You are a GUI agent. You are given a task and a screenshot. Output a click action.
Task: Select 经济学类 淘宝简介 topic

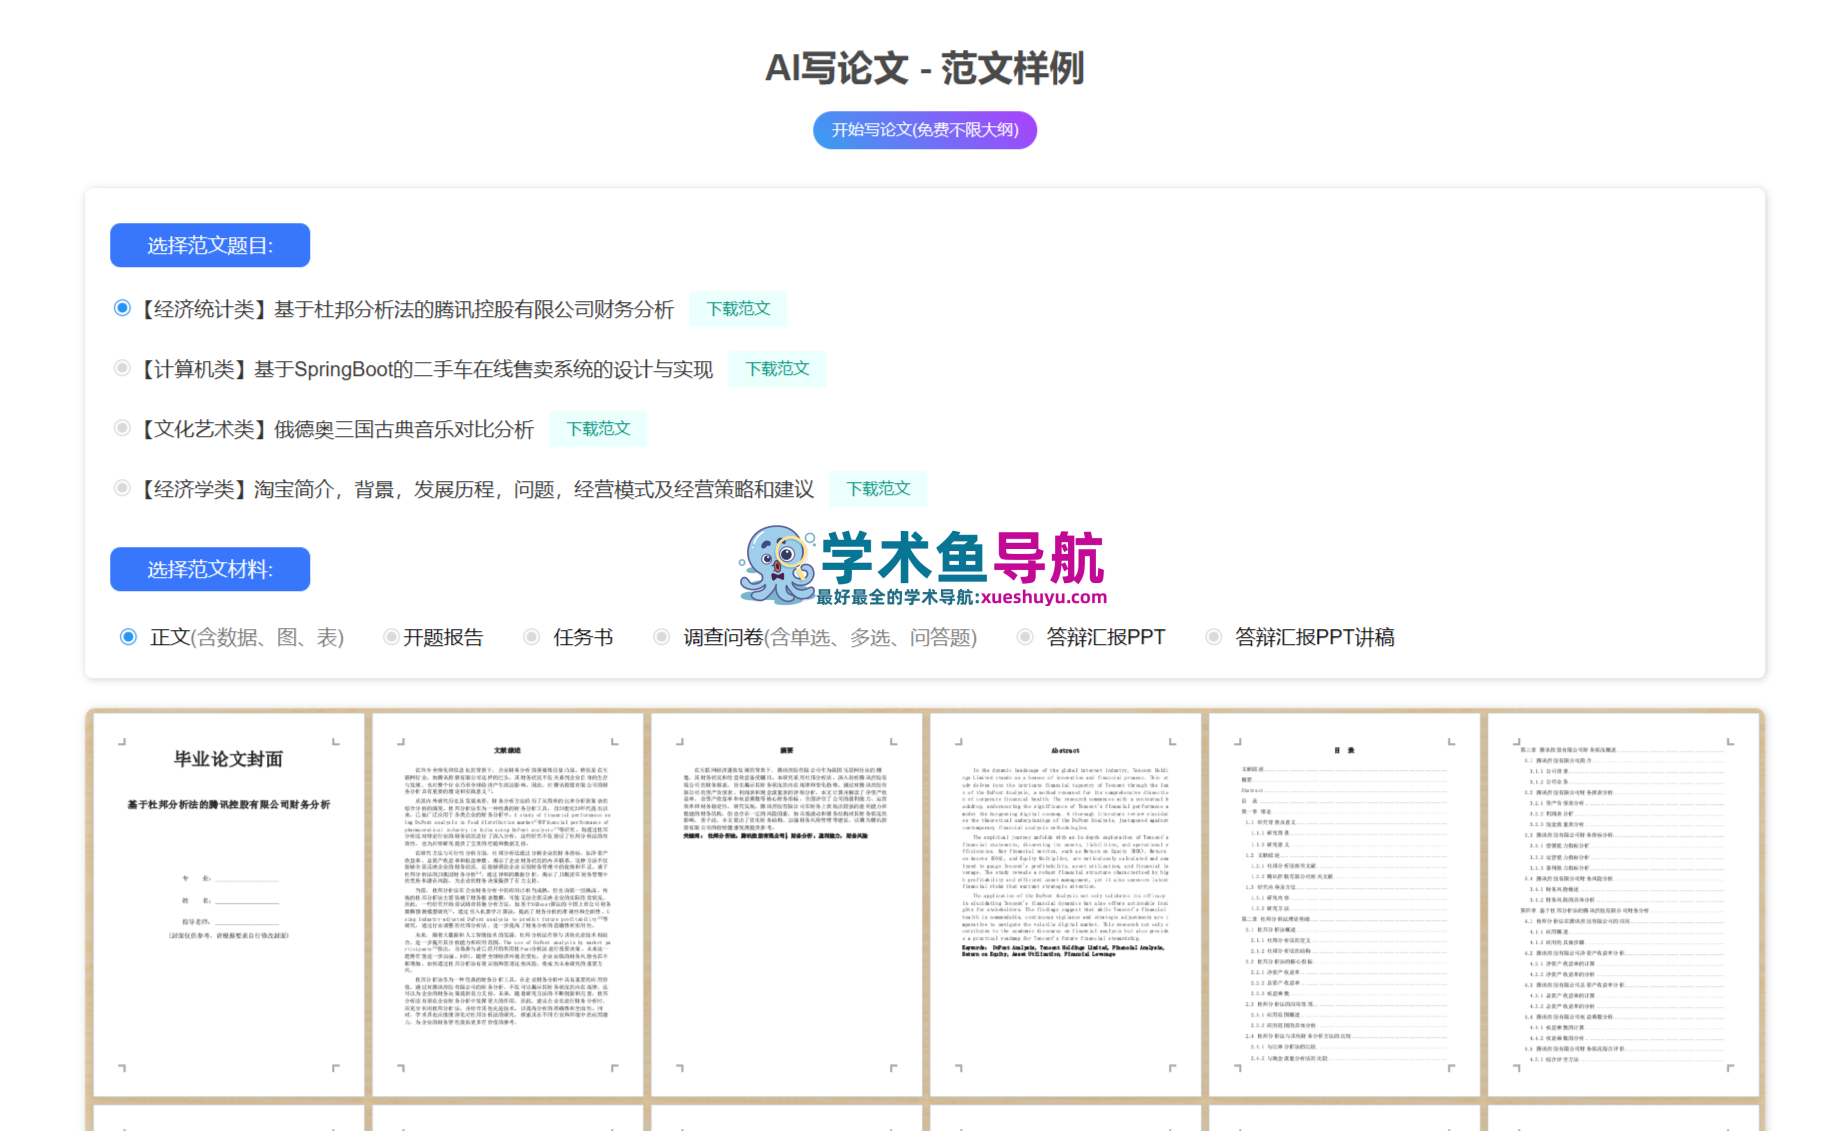click(x=122, y=488)
